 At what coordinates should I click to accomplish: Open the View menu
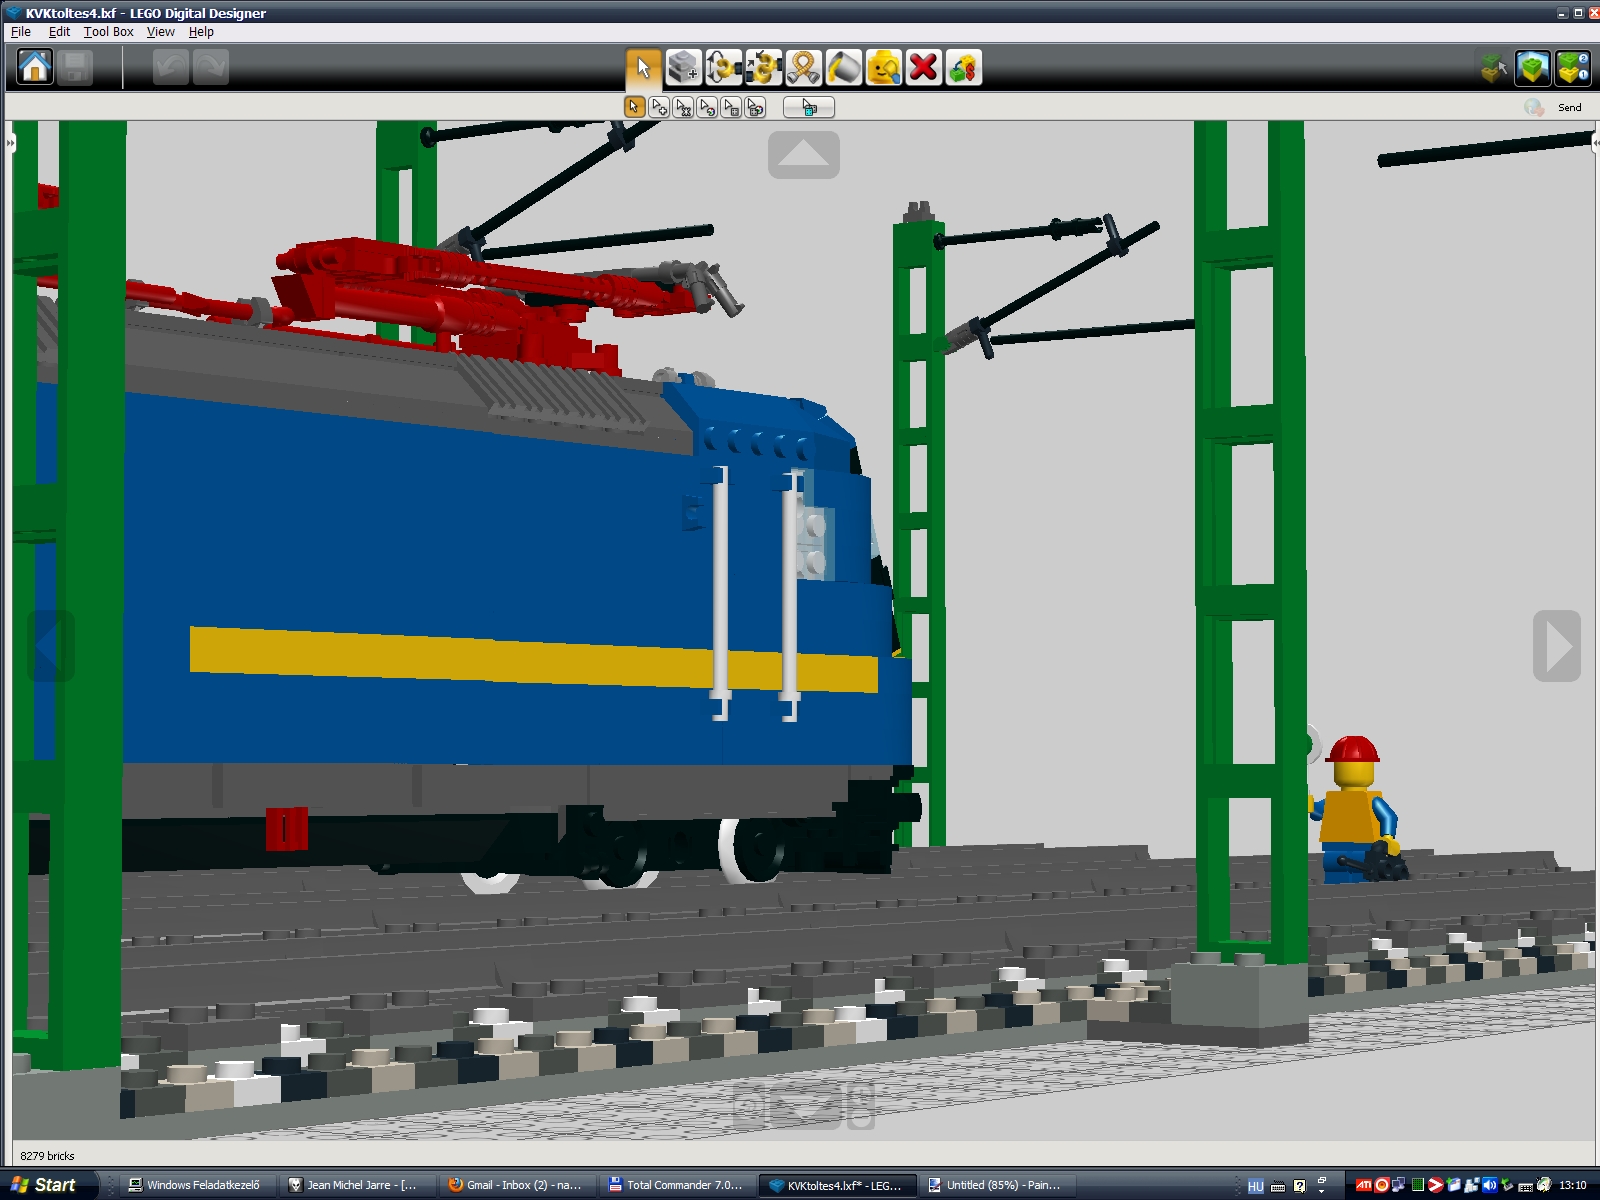(x=160, y=32)
